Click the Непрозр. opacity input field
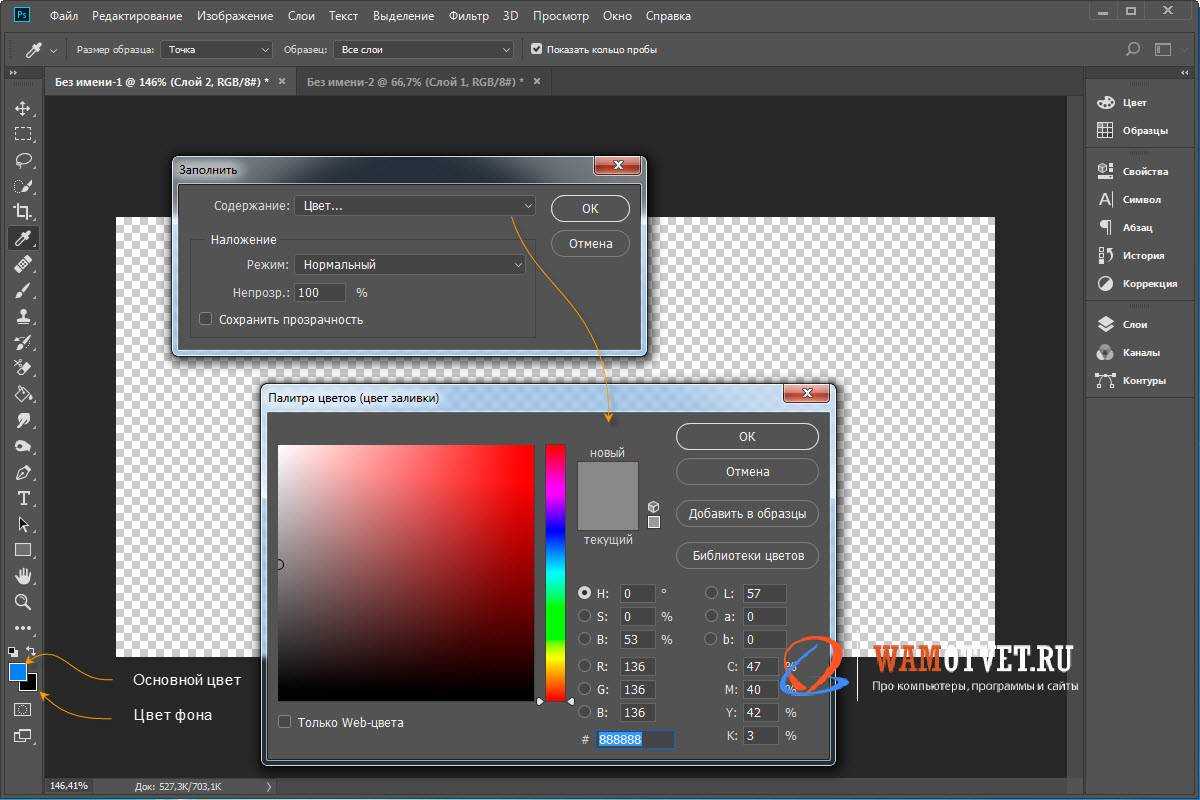This screenshot has width=1200, height=800. (320, 292)
